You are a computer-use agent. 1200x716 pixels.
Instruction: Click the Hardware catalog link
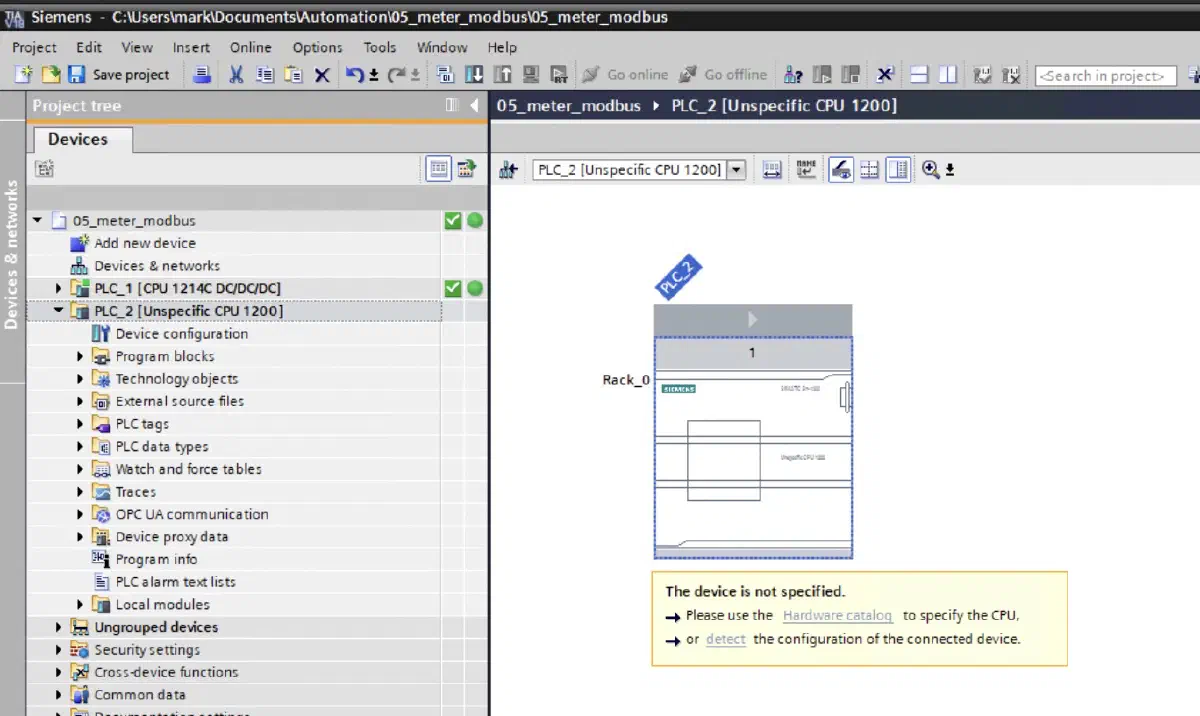point(838,616)
